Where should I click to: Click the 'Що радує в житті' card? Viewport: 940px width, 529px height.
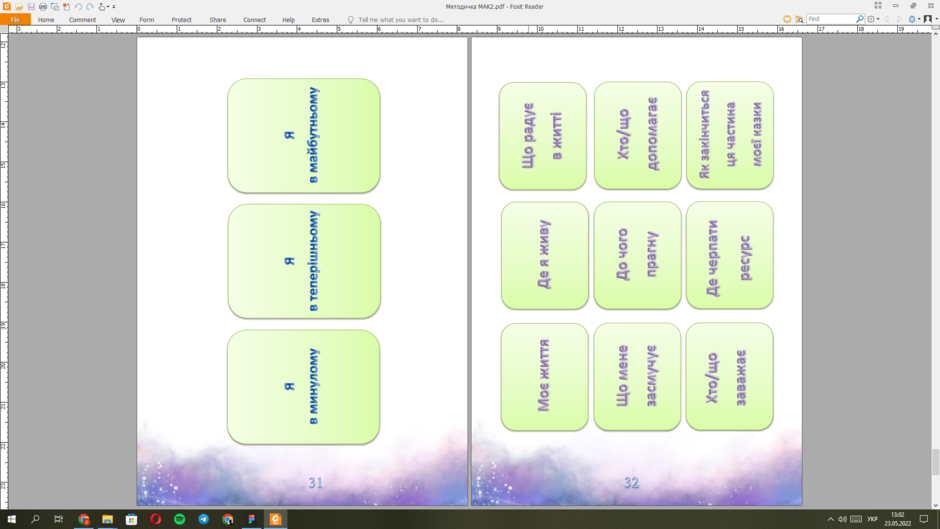coord(543,136)
